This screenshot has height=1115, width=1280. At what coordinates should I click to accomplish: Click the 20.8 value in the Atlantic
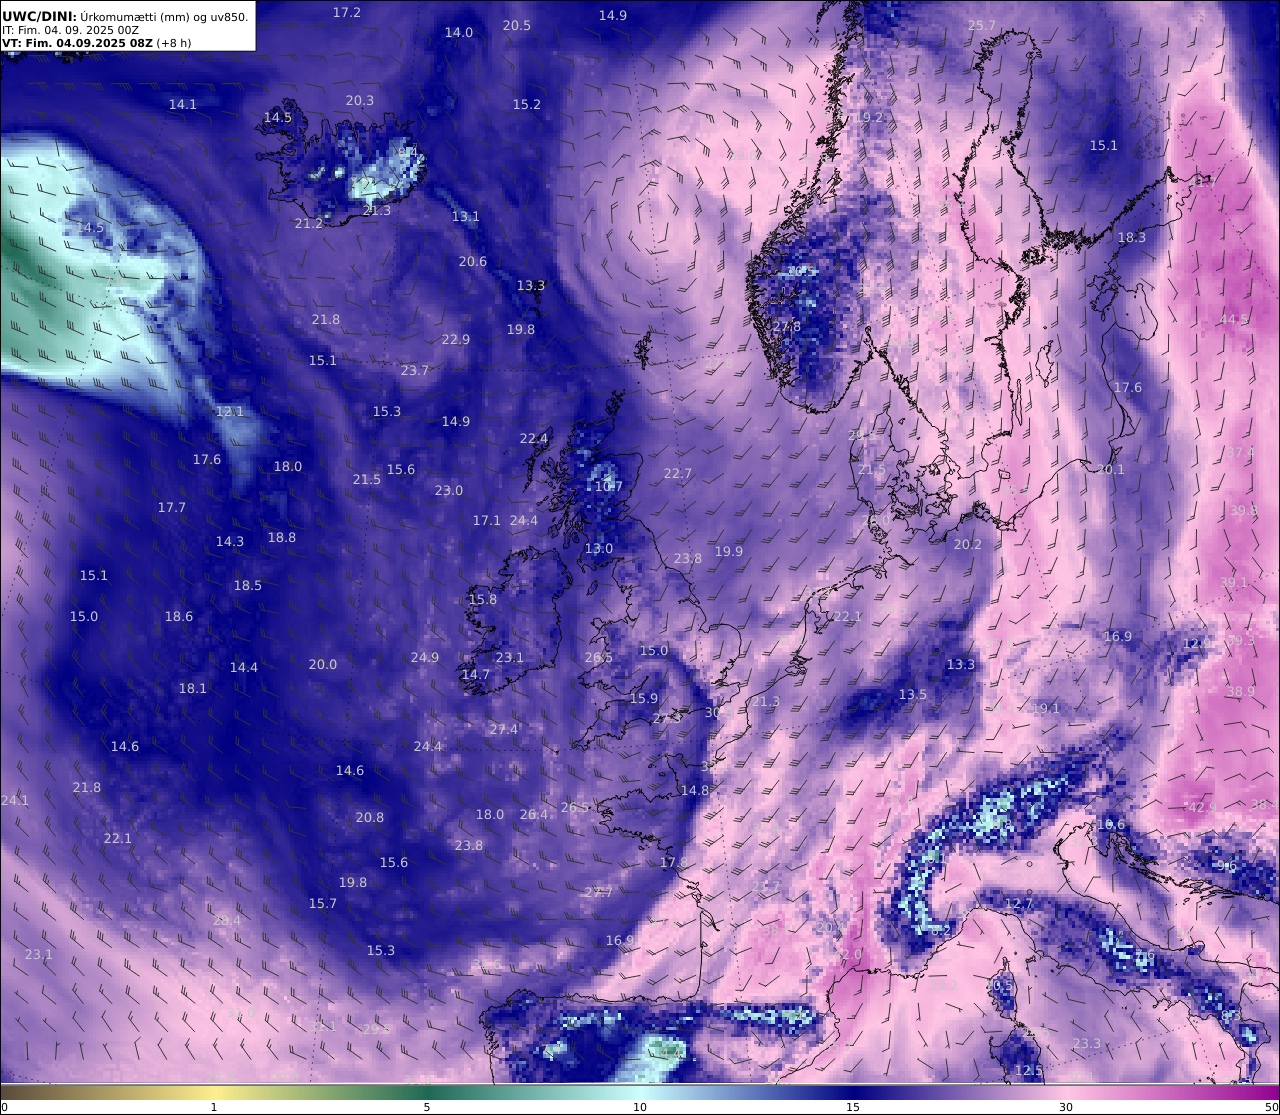pos(370,818)
